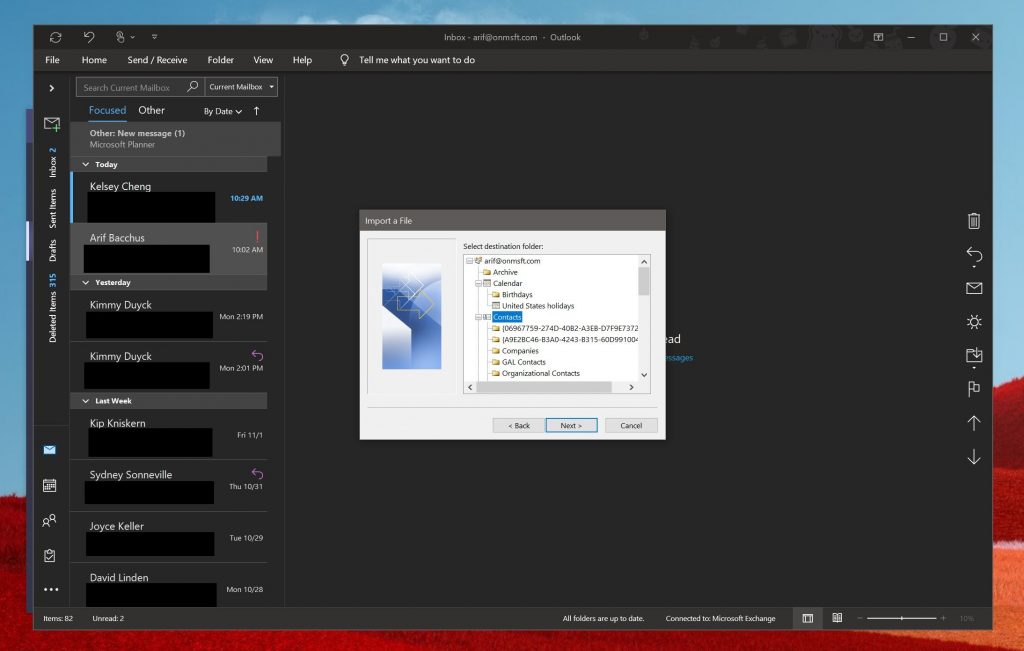Open the Folder menu tab
The height and width of the screenshot is (651, 1024).
click(x=220, y=60)
